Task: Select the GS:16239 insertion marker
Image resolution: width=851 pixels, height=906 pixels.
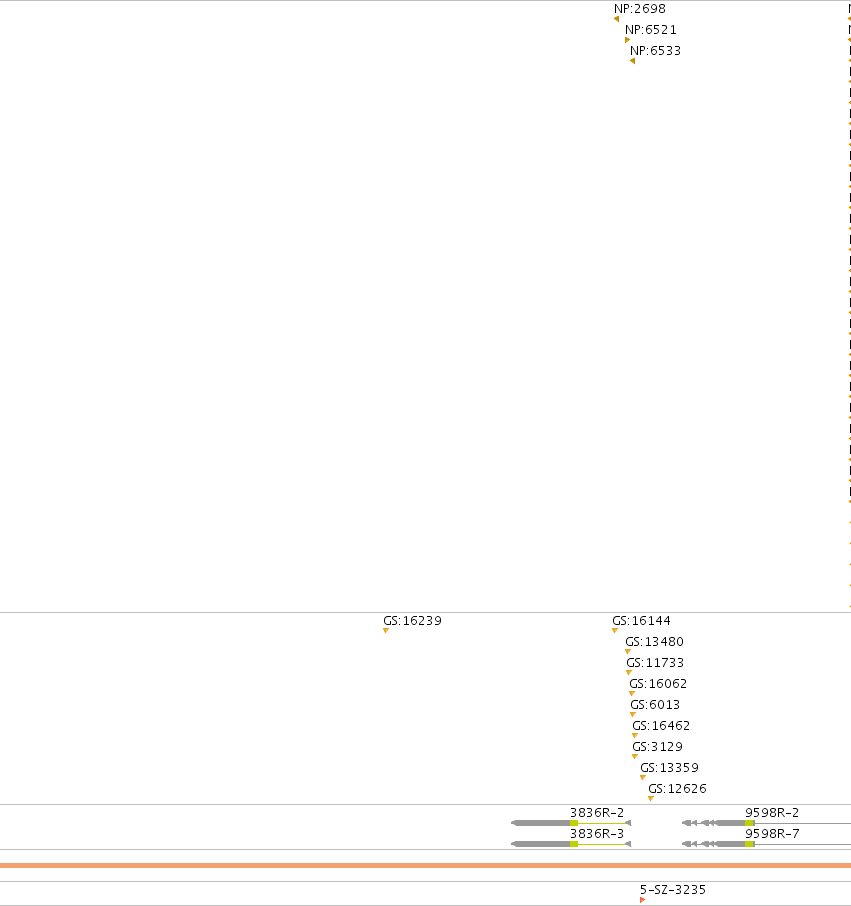Action: click(x=386, y=630)
